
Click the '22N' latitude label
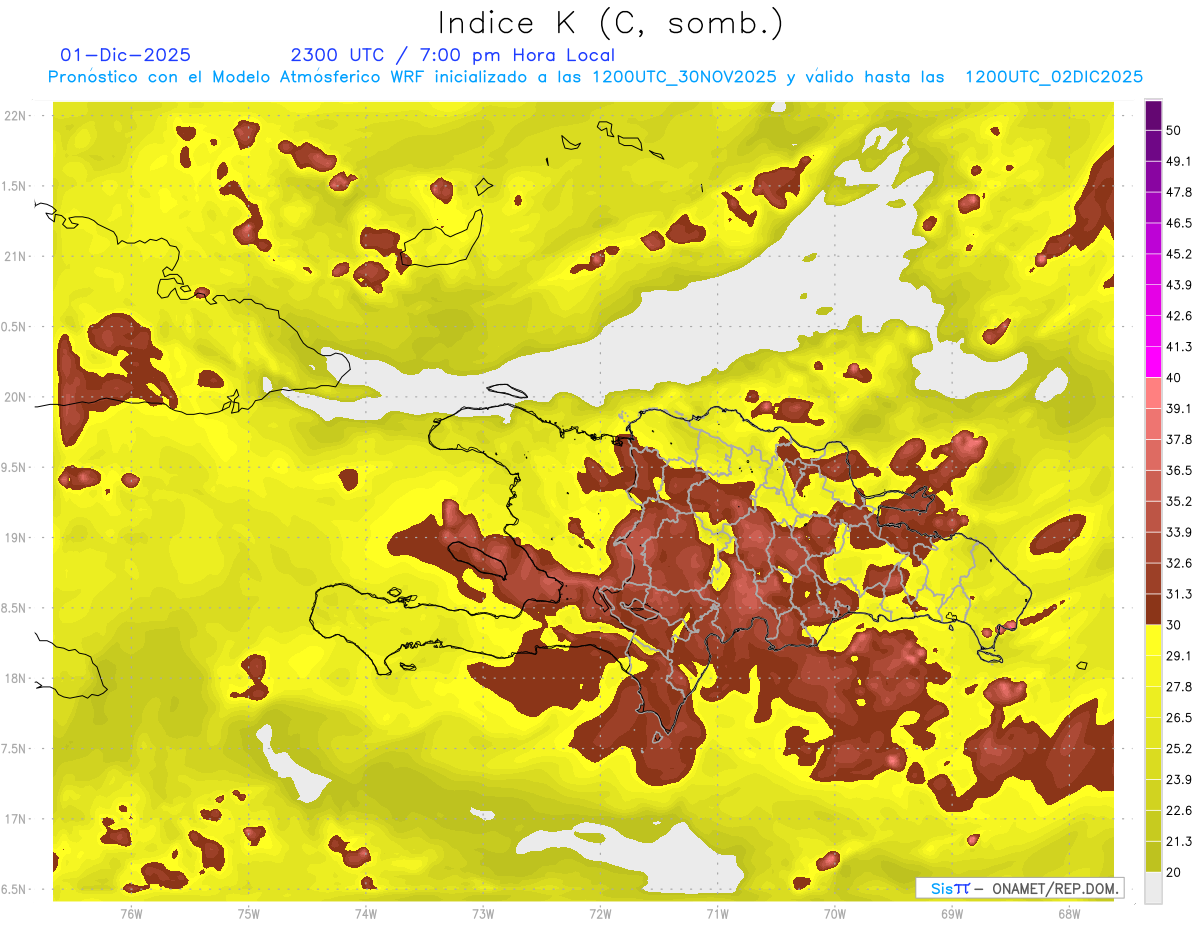point(15,116)
